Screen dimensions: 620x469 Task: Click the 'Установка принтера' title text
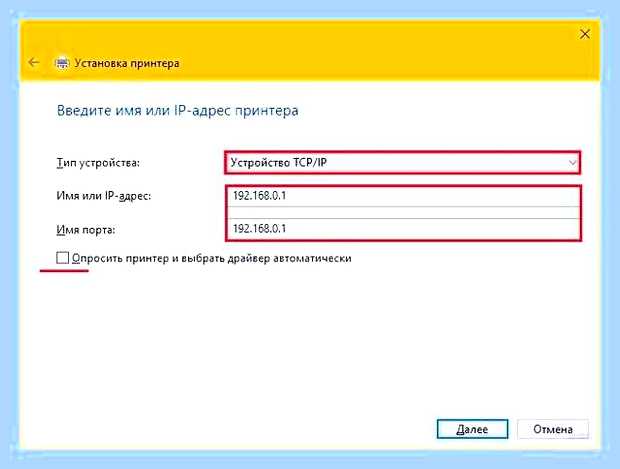127,63
